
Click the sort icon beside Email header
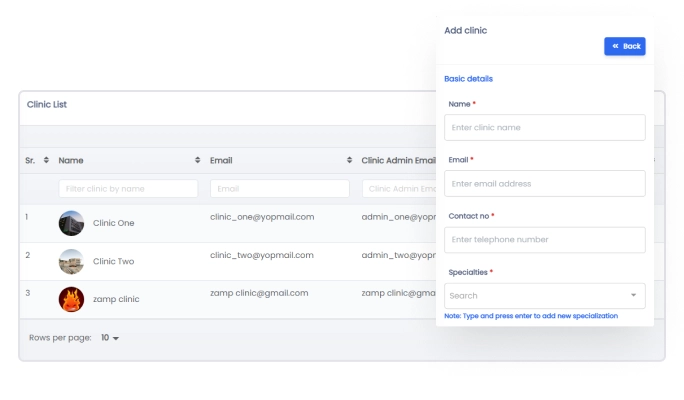[x=349, y=160]
